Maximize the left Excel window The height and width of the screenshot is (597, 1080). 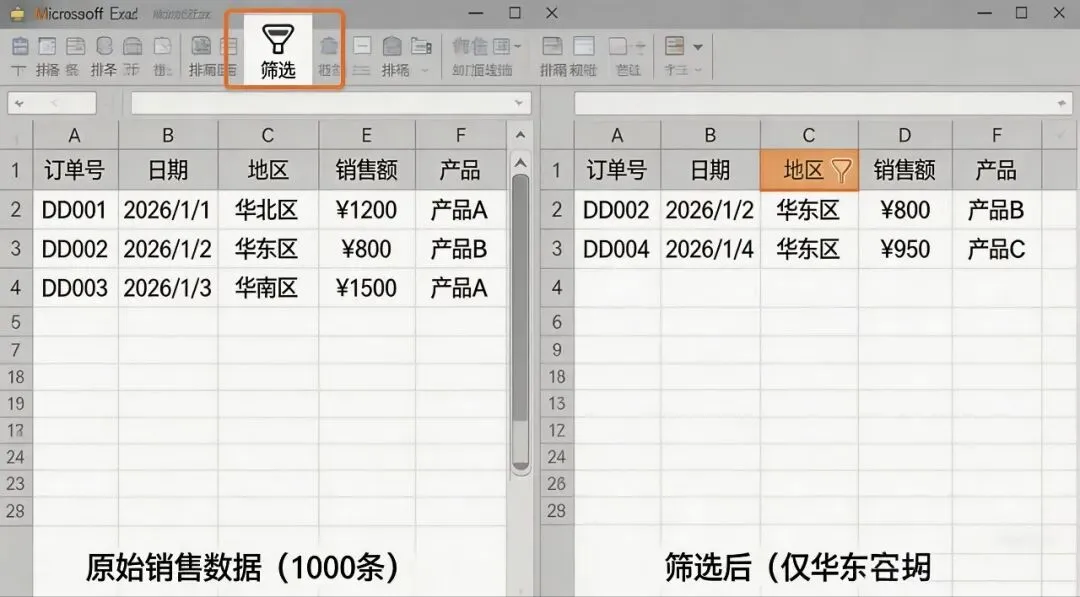[515, 12]
